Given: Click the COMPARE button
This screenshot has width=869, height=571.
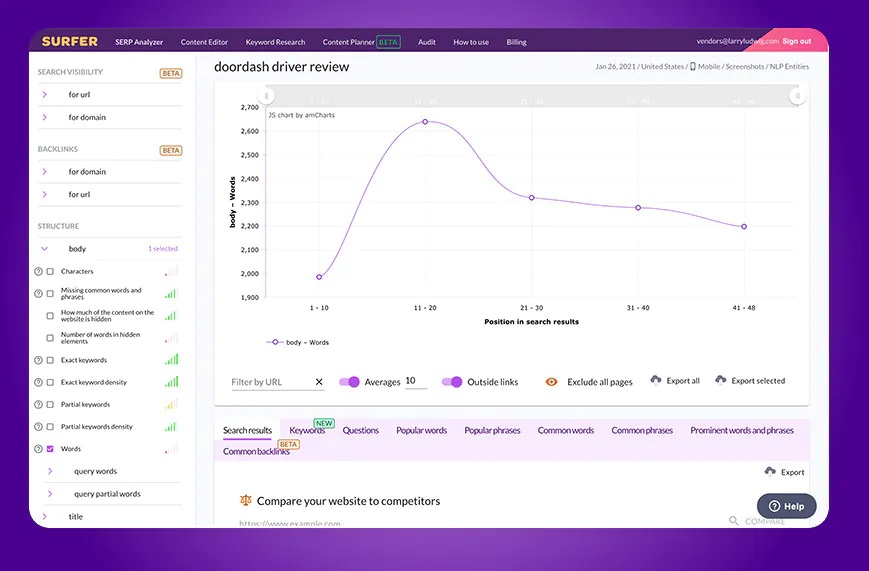Looking at the screenshot, I should click(x=765, y=521).
